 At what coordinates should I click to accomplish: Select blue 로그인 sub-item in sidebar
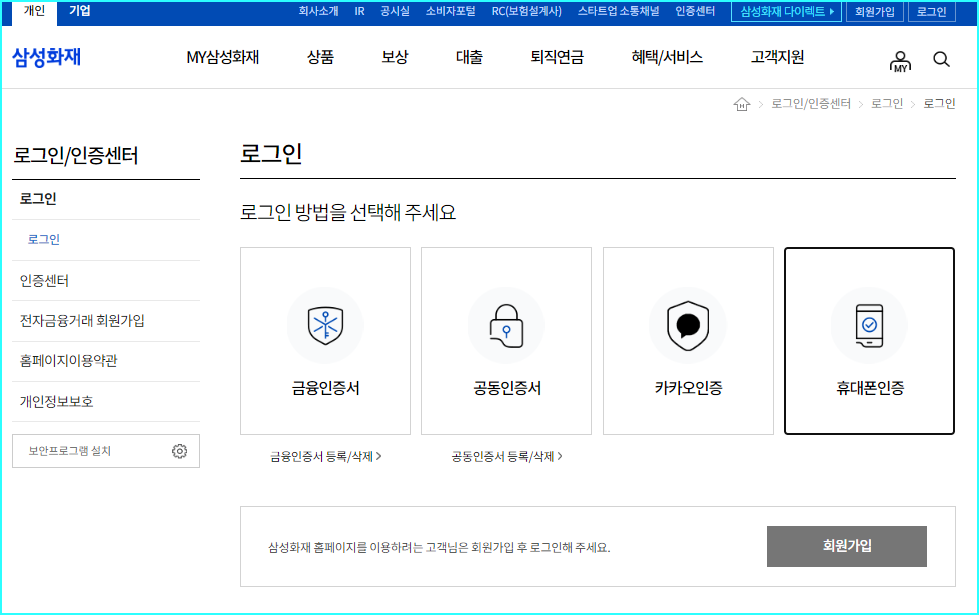pyautogui.click(x=44, y=240)
